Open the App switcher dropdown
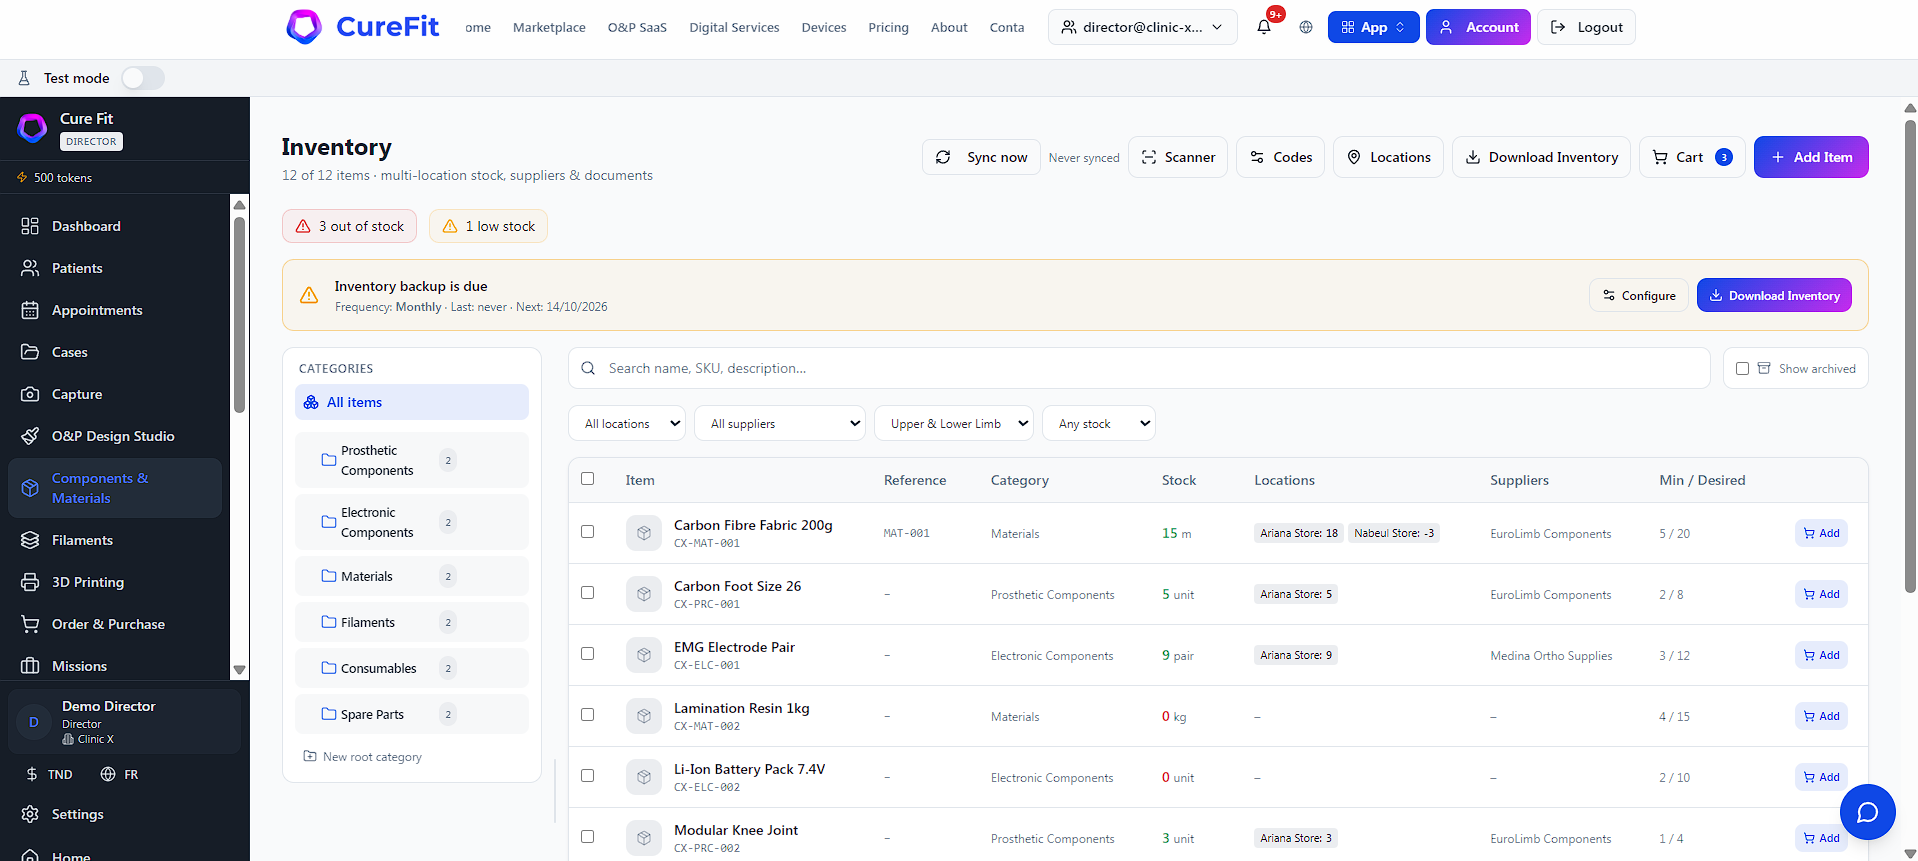 point(1373,27)
